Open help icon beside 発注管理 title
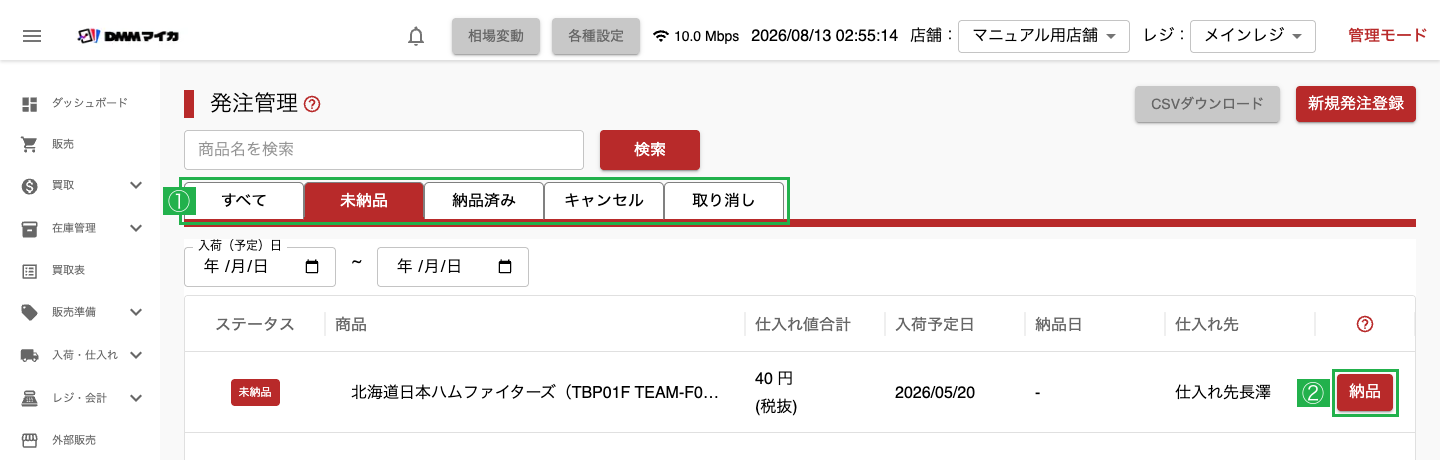Viewport: 1440px width, 460px height. (x=312, y=103)
